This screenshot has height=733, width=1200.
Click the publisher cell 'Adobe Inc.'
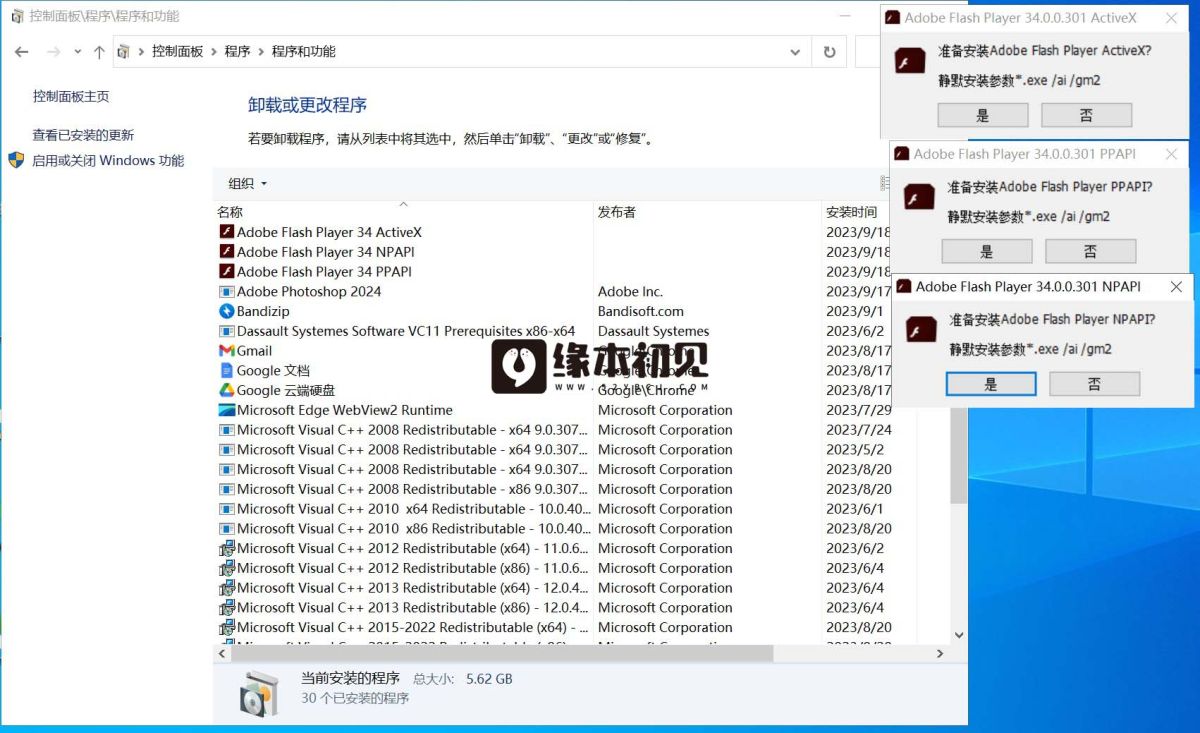631,292
